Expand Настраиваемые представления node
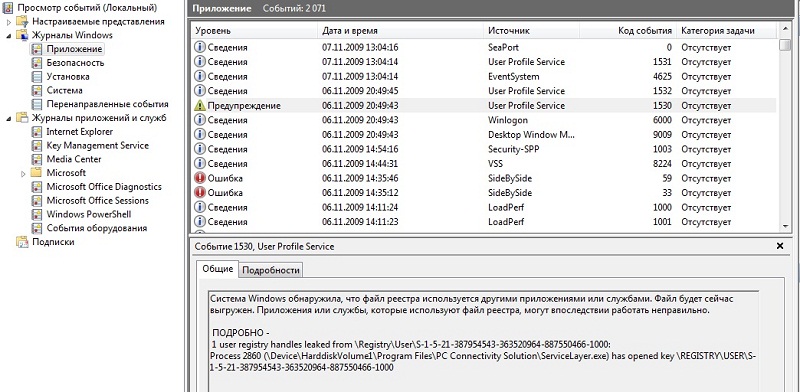This screenshot has width=800, height=392. [x=9, y=22]
